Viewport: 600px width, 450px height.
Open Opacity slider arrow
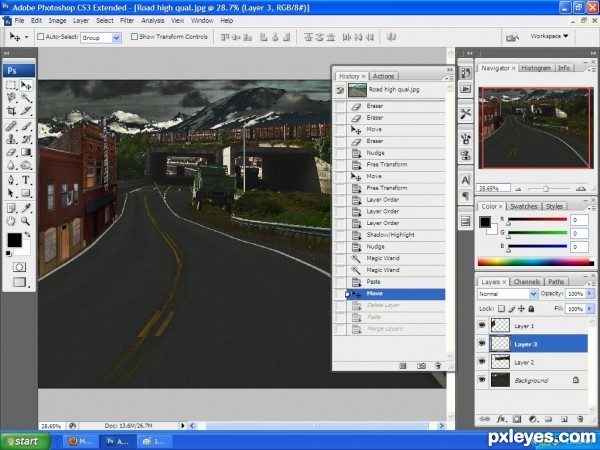[589, 293]
